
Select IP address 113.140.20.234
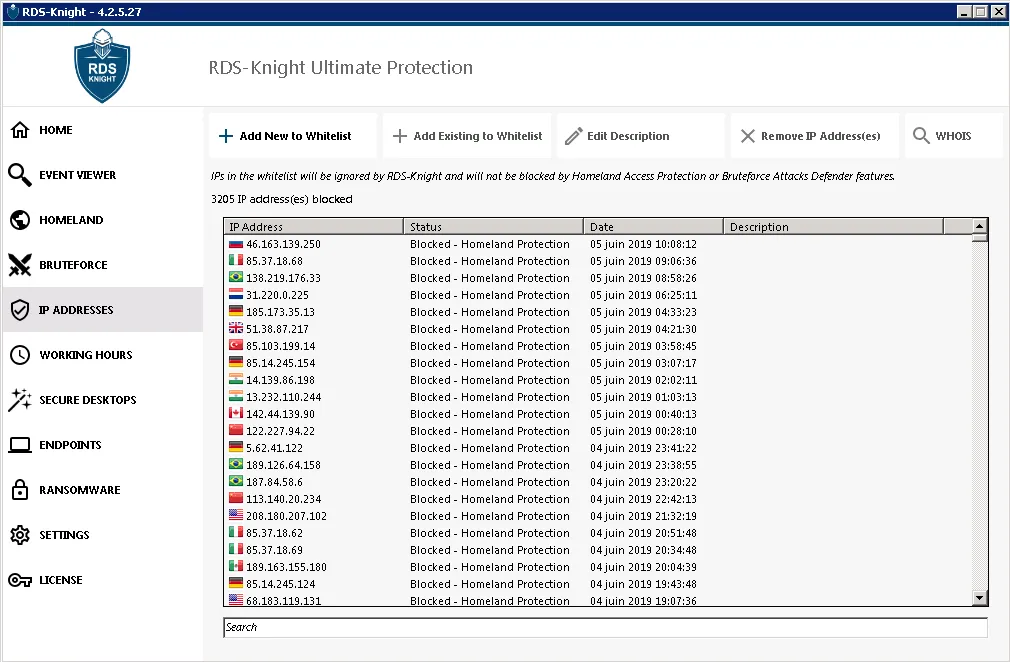283,498
